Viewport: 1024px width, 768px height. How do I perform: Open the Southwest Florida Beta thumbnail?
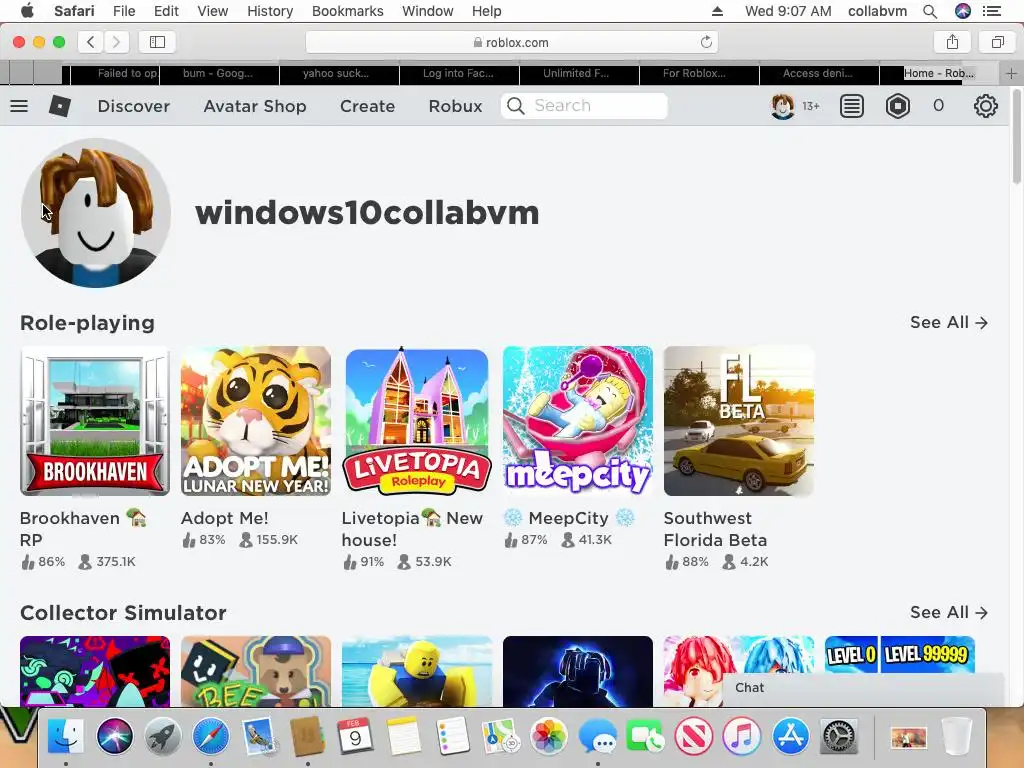[x=739, y=421]
